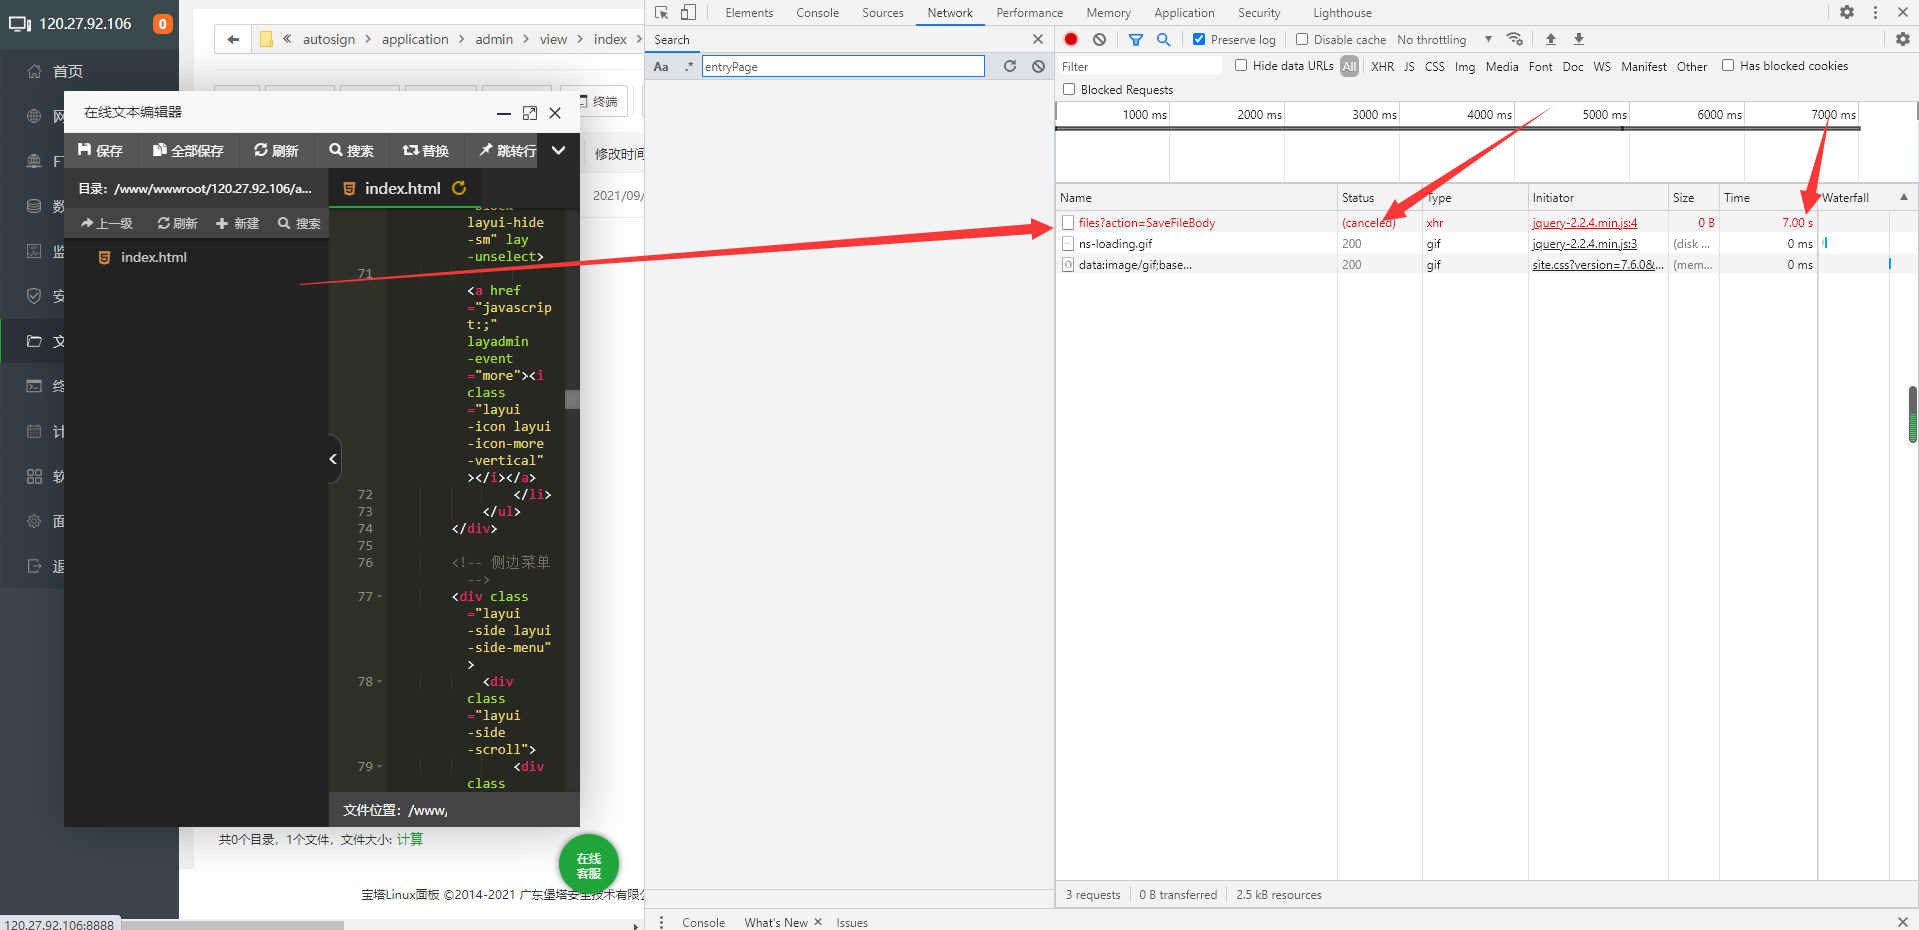
Task: Switch to the Elements tab
Action: (x=749, y=13)
